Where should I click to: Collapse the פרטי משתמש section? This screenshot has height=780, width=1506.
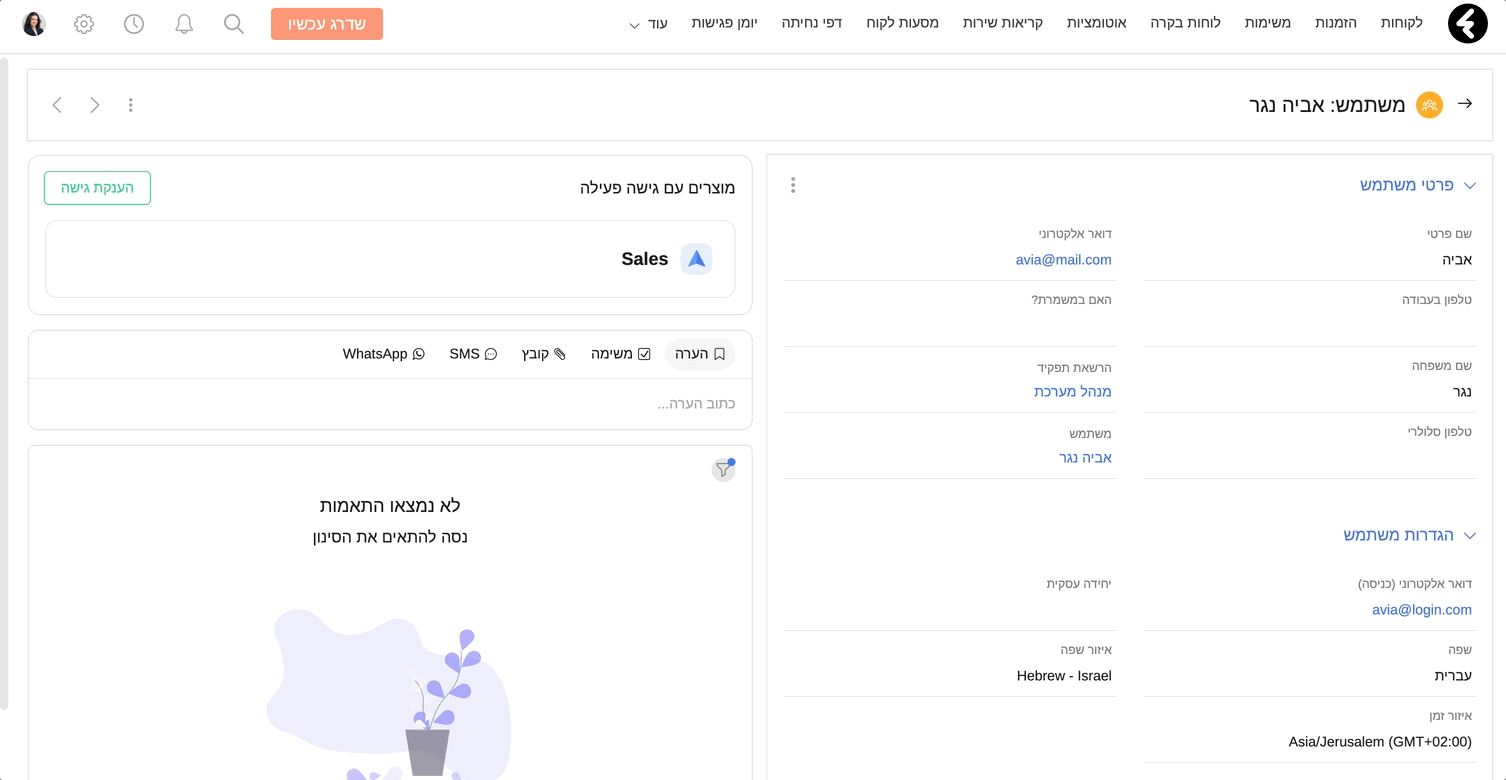click(x=1470, y=186)
